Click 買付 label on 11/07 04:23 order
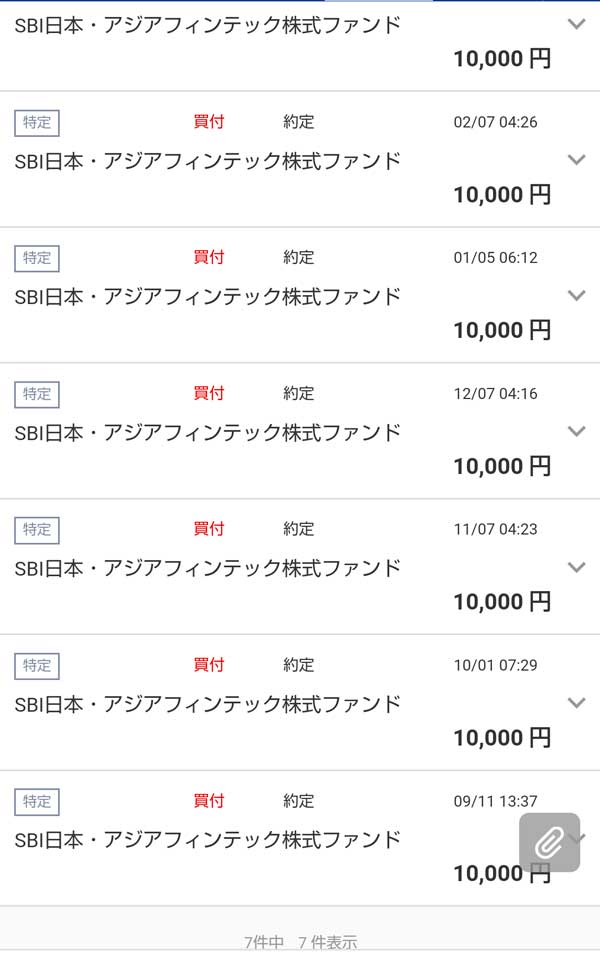 209,529
